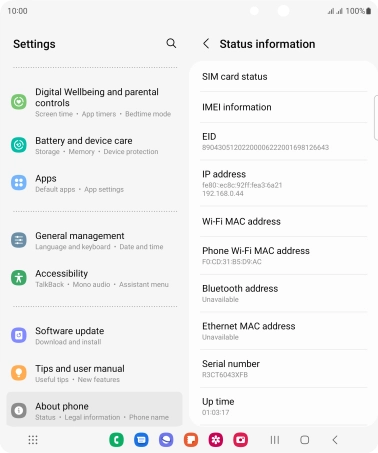Viewport: 378px width, 453px height.
Task: Launch the blue Messages app in taskbar
Action: point(141,440)
